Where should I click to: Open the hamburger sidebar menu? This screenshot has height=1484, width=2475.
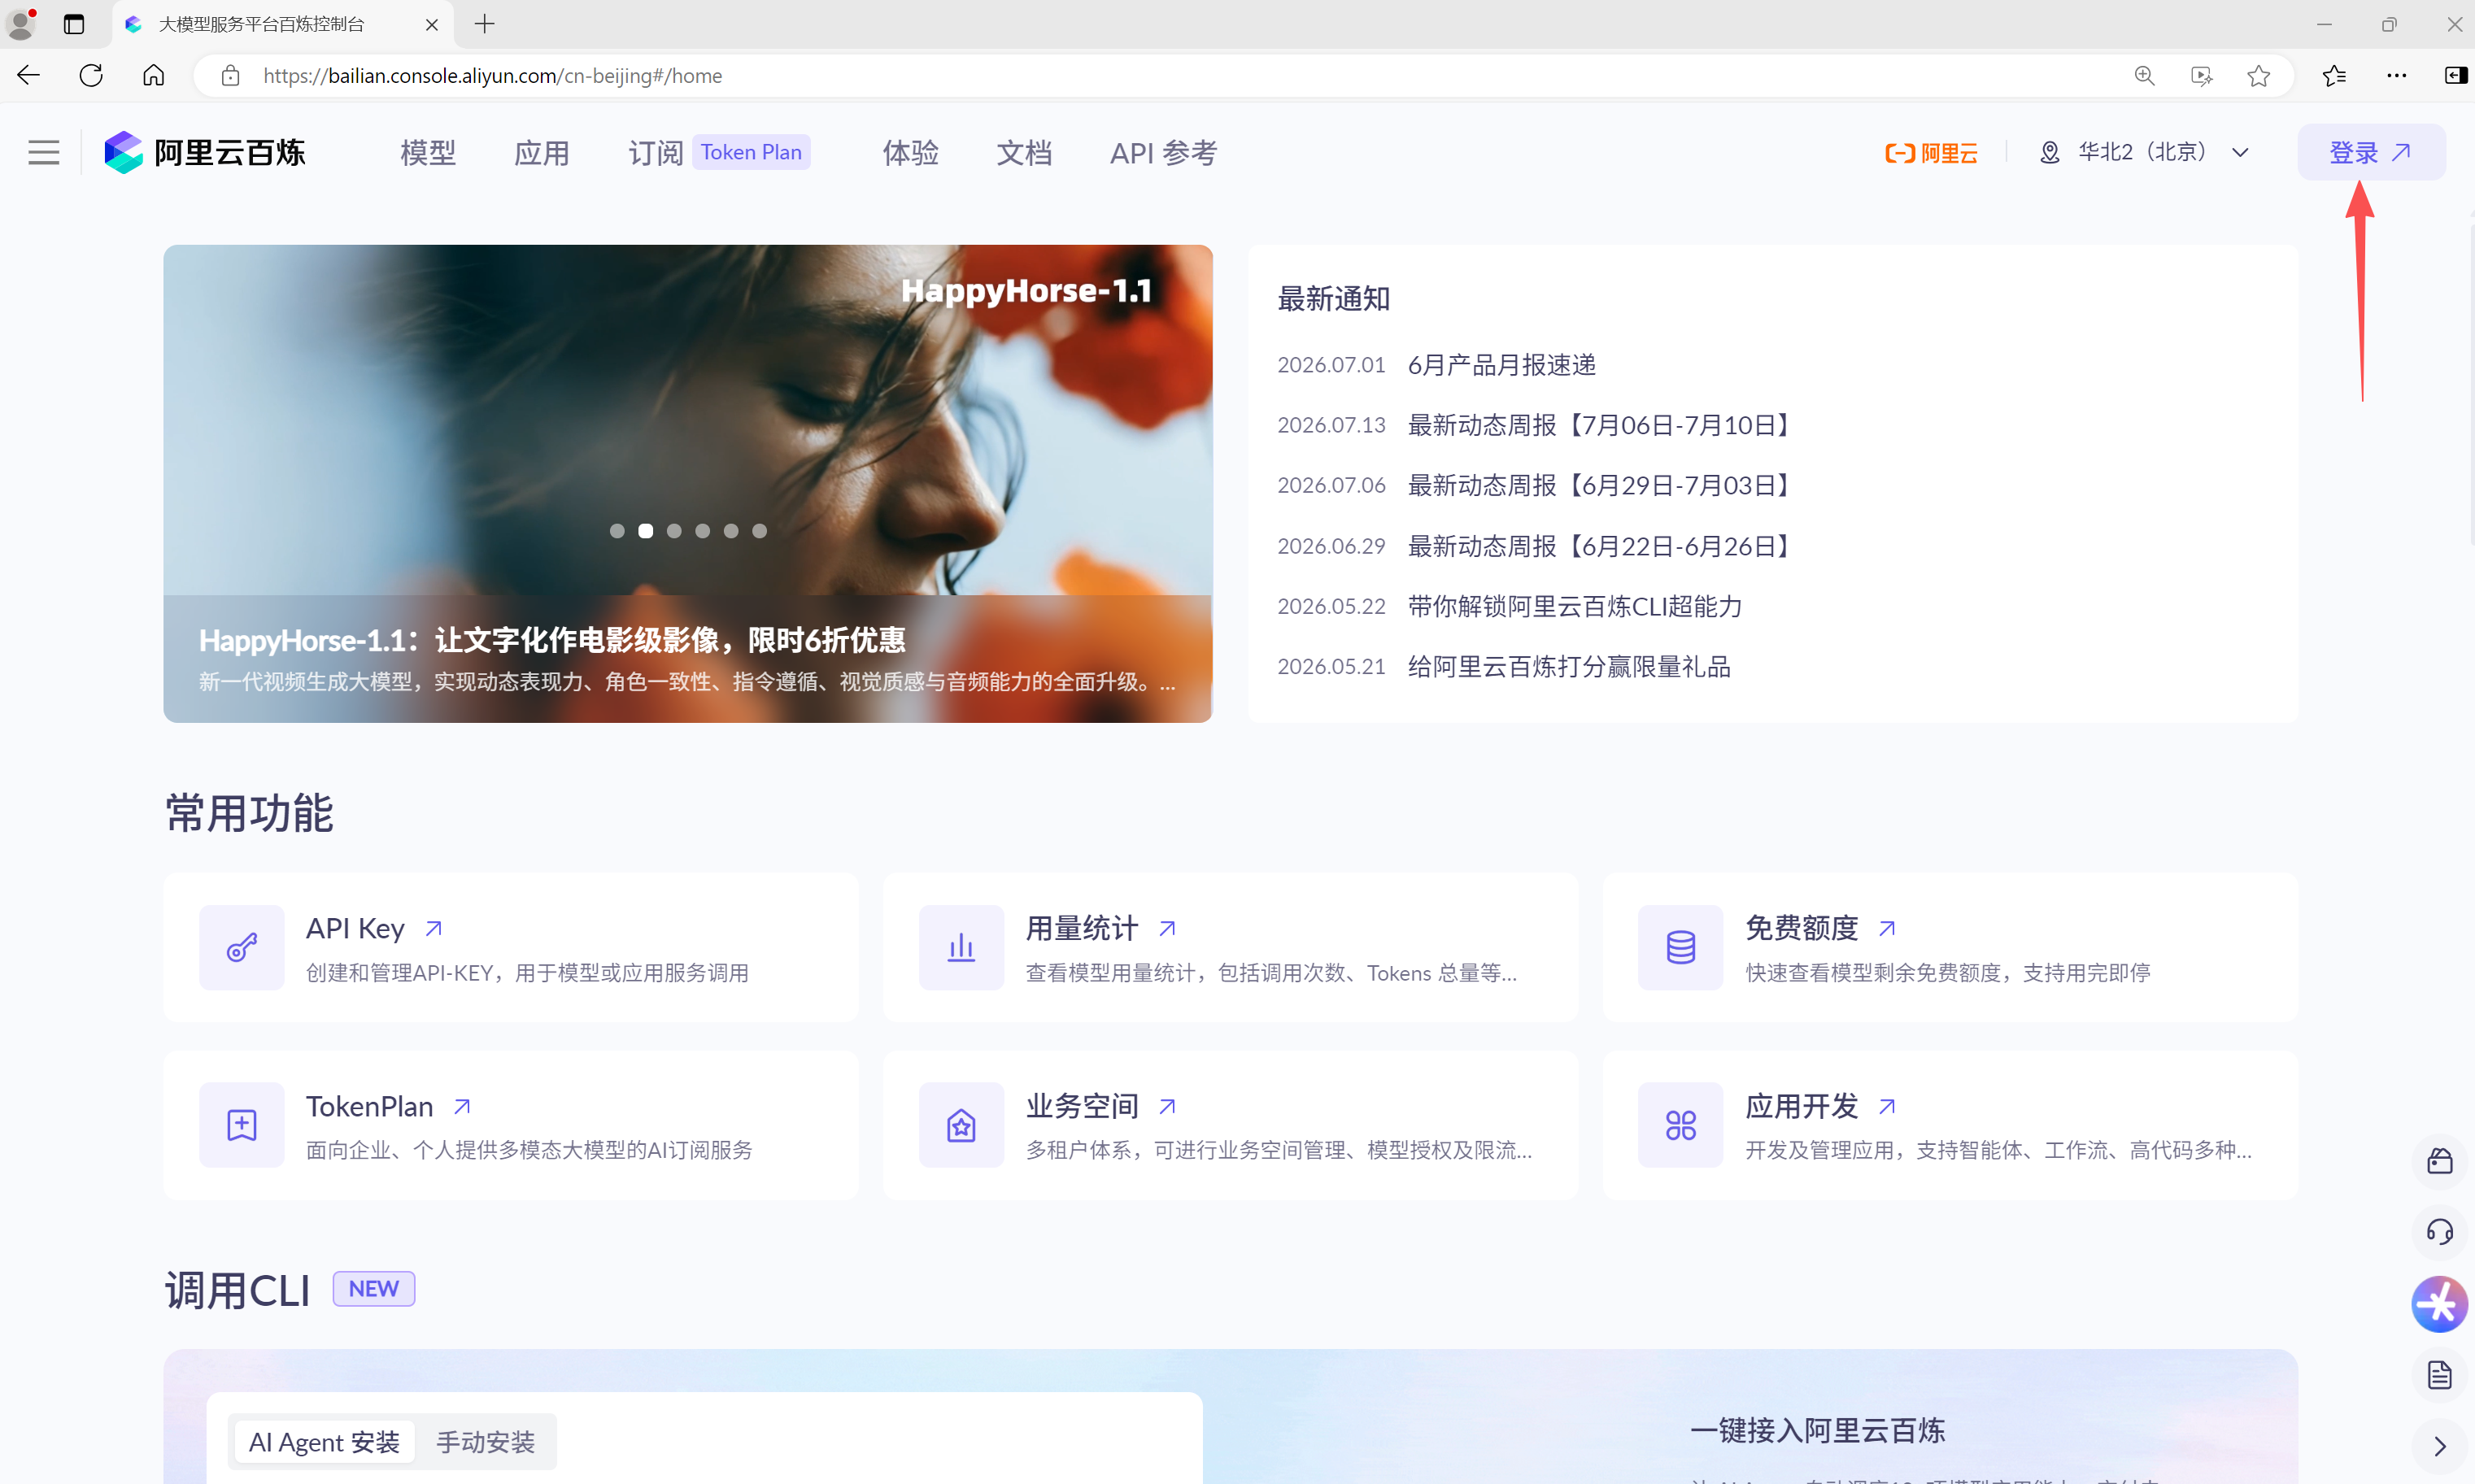44,152
